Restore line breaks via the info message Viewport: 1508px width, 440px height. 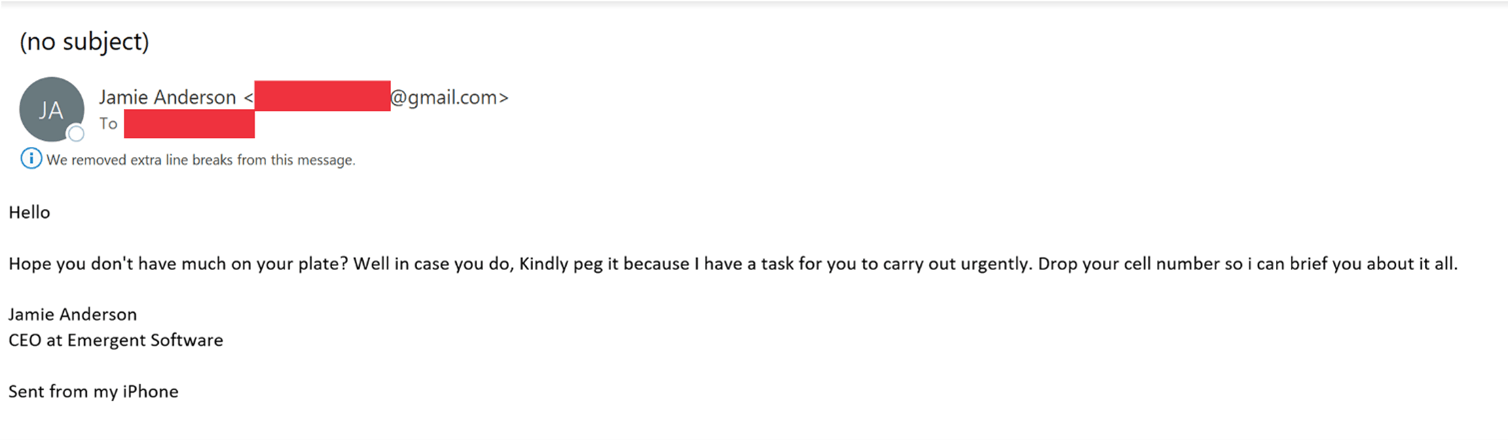point(200,159)
